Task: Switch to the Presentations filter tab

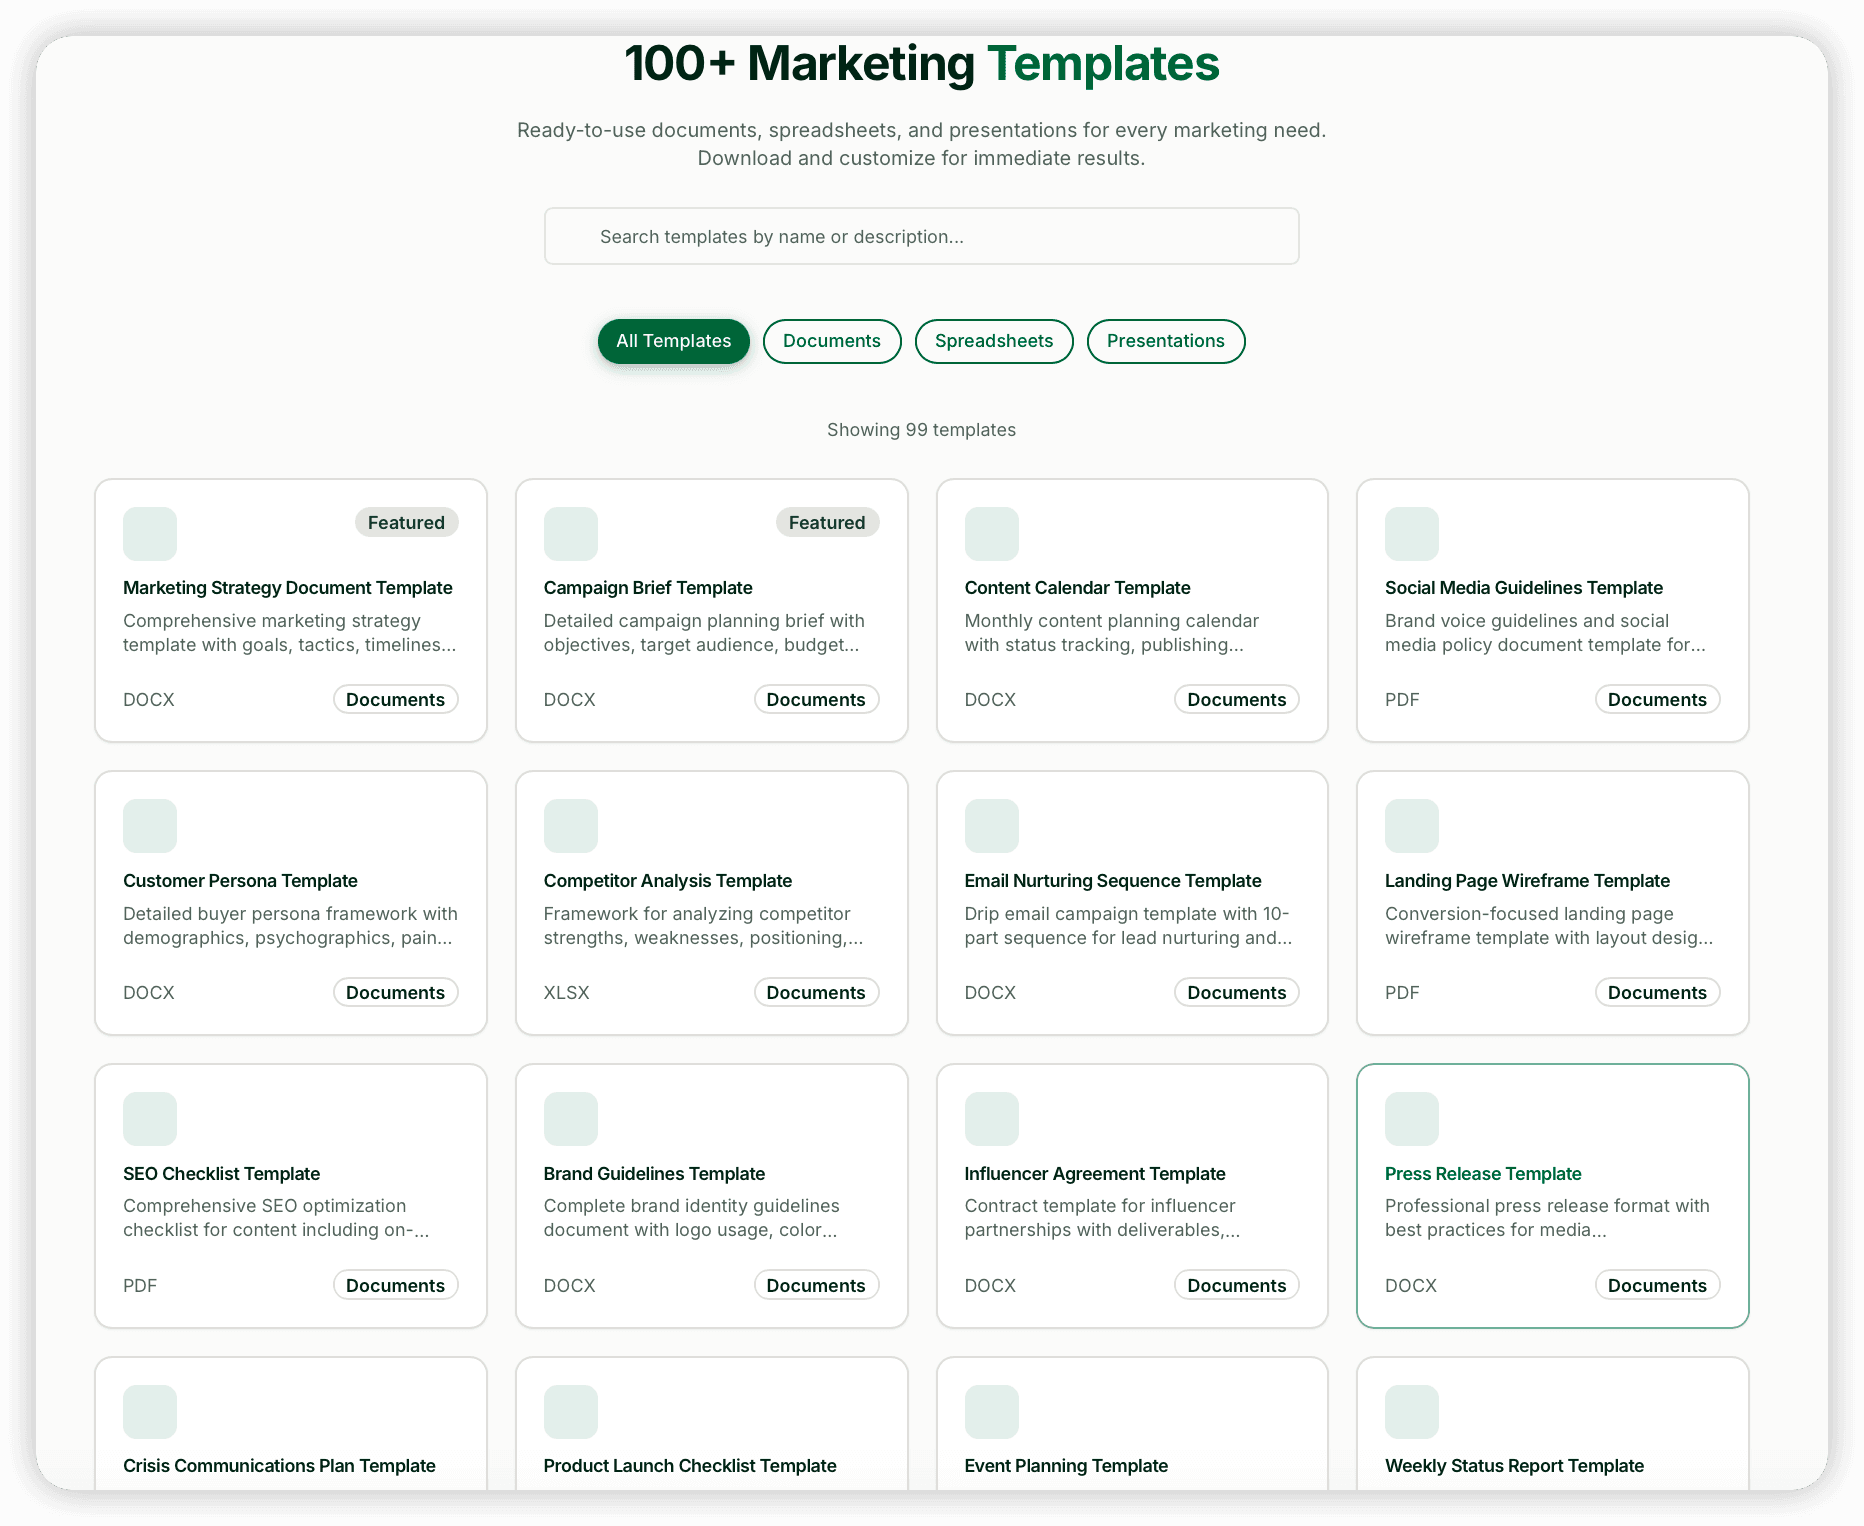Action: [1165, 341]
